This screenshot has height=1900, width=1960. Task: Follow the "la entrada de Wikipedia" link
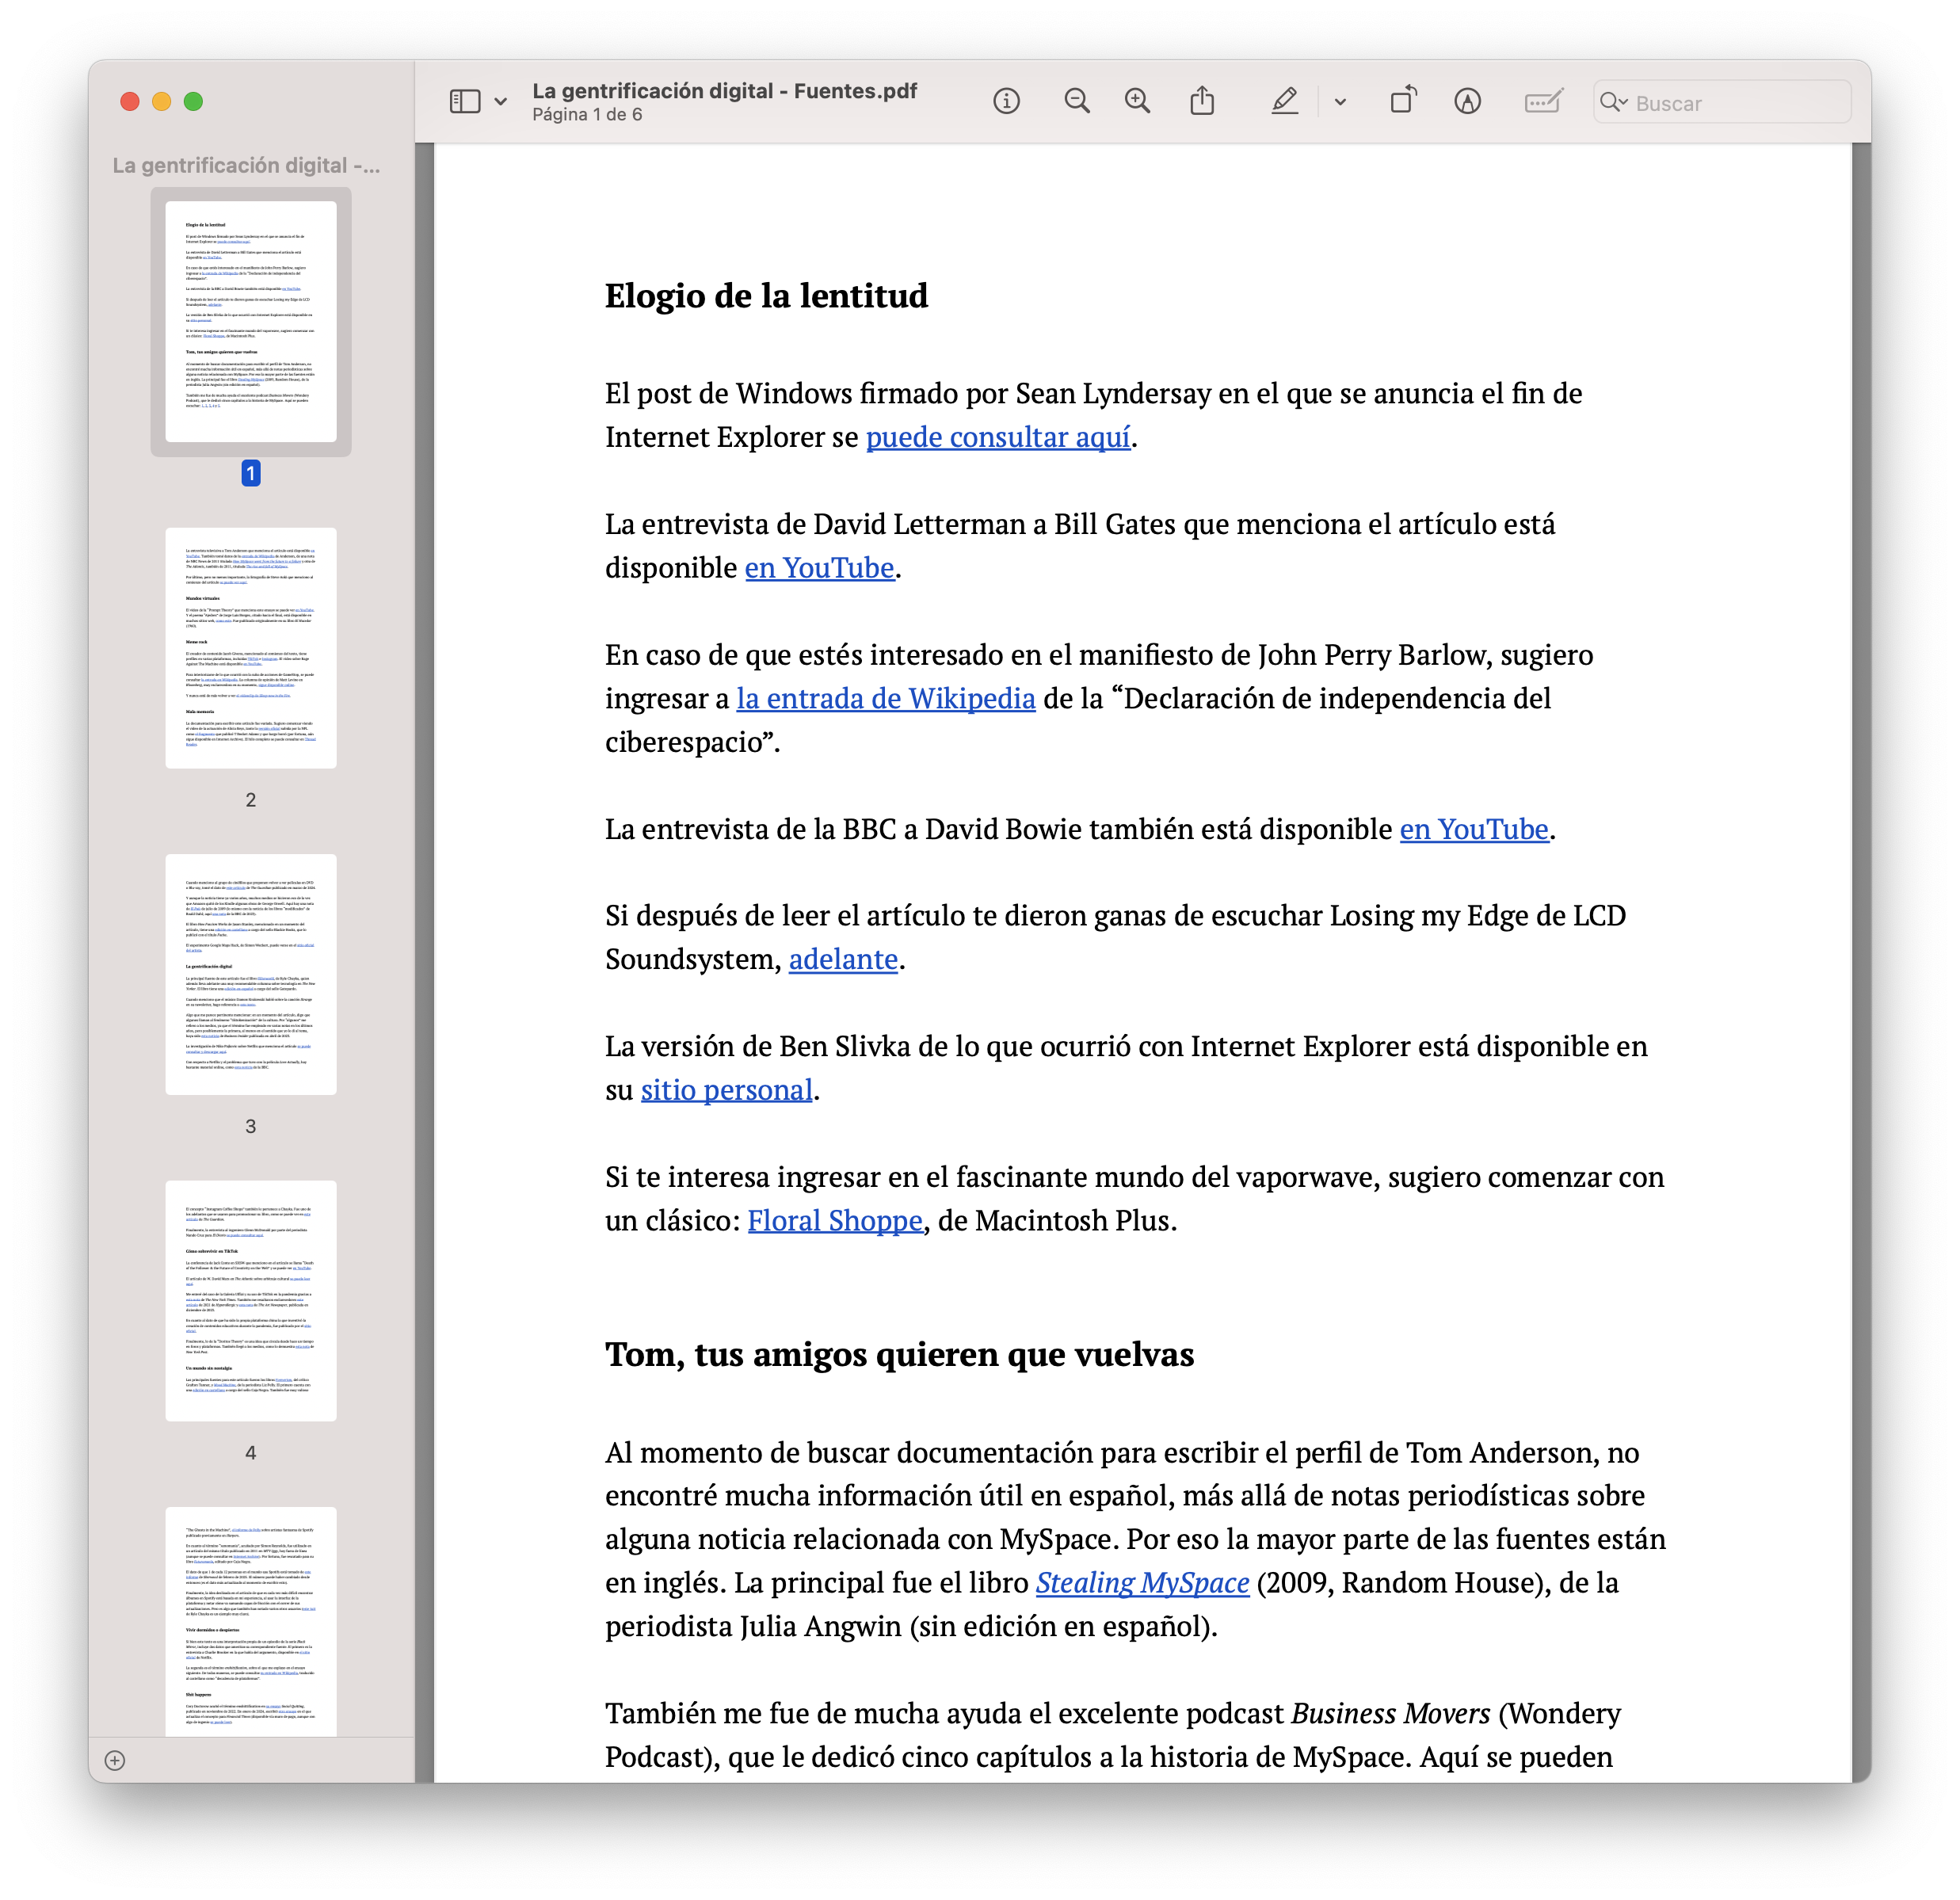pos(885,698)
